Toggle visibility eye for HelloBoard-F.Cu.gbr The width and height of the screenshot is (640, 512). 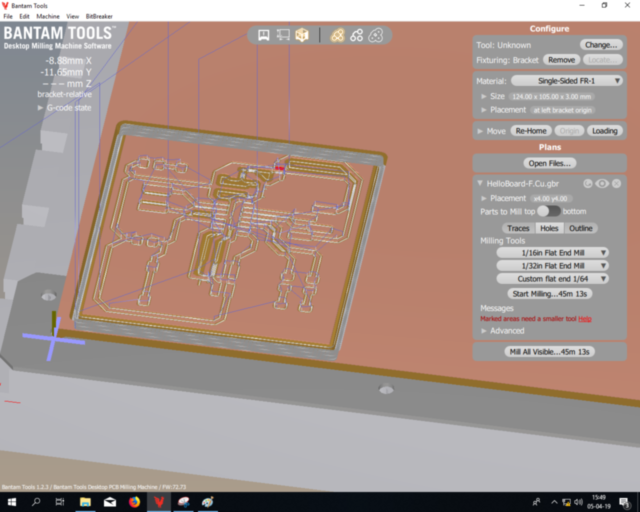click(x=602, y=184)
